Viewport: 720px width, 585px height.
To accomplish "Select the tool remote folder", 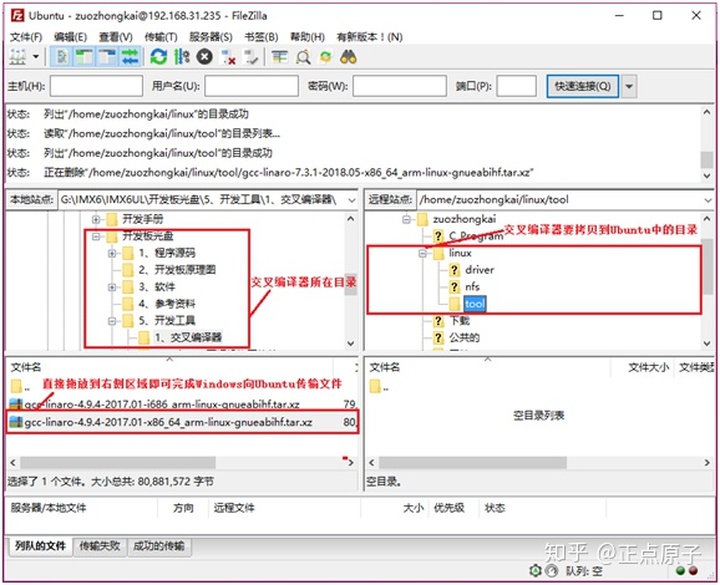I will [474, 304].
